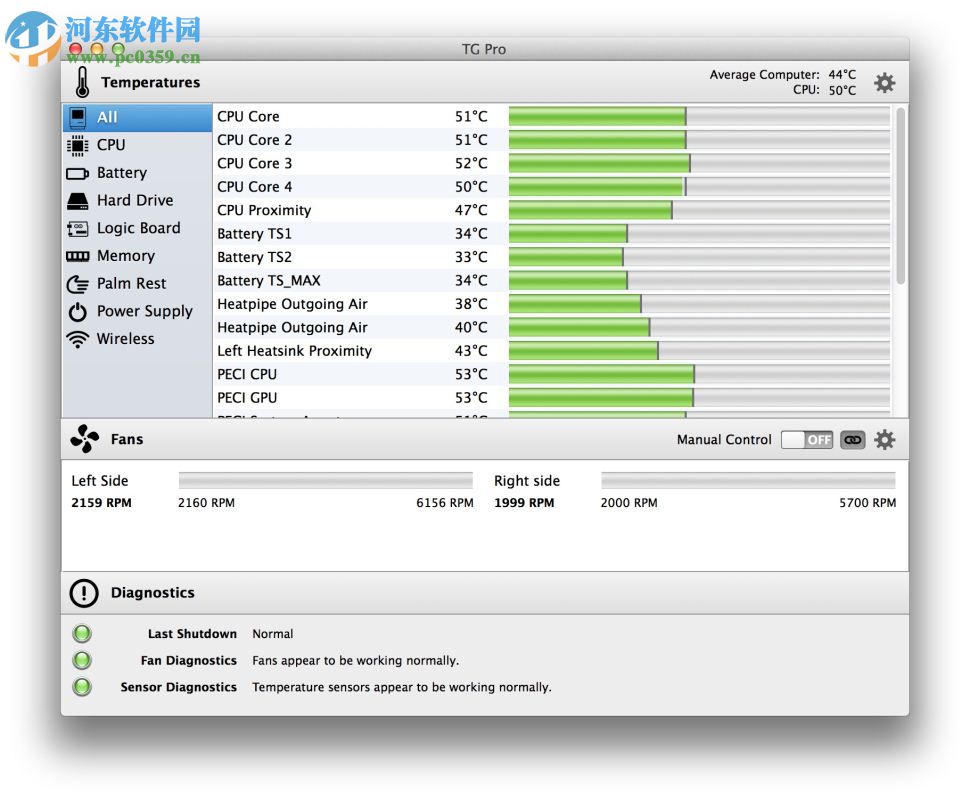Screen dimensions: 970x800
Task: Select the All sensors category
Action: (107, 117)
